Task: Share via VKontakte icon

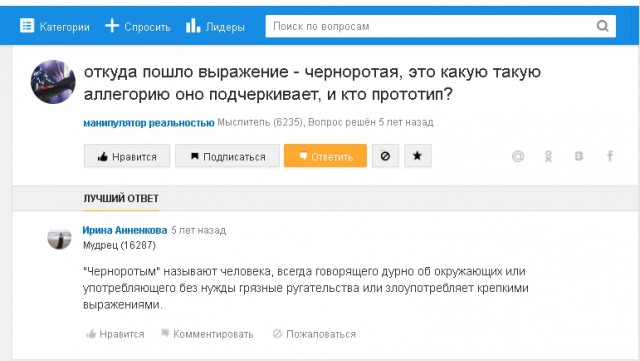Action: (x=579, y=156)
